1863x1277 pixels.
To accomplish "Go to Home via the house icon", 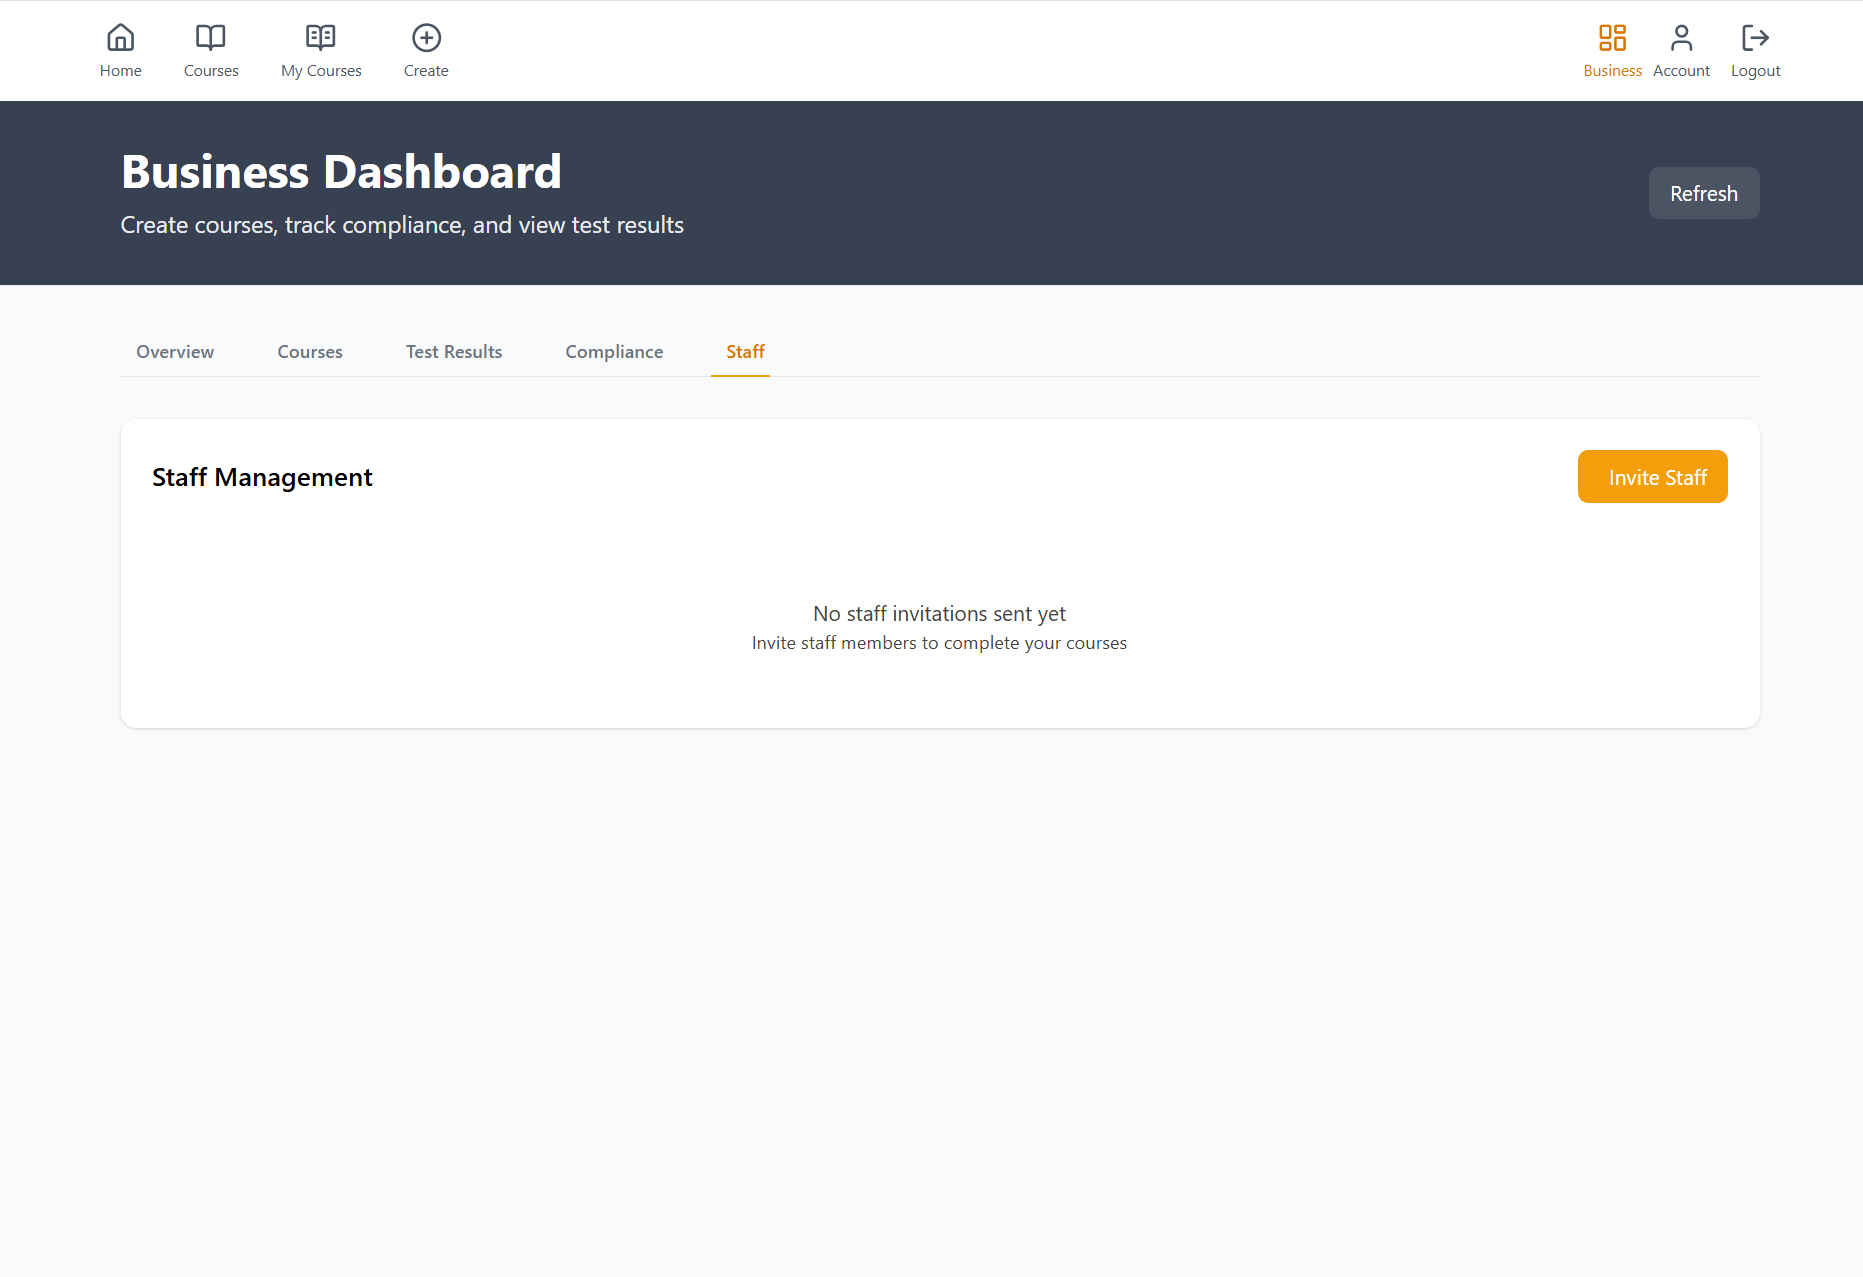I will pos(120,38).
